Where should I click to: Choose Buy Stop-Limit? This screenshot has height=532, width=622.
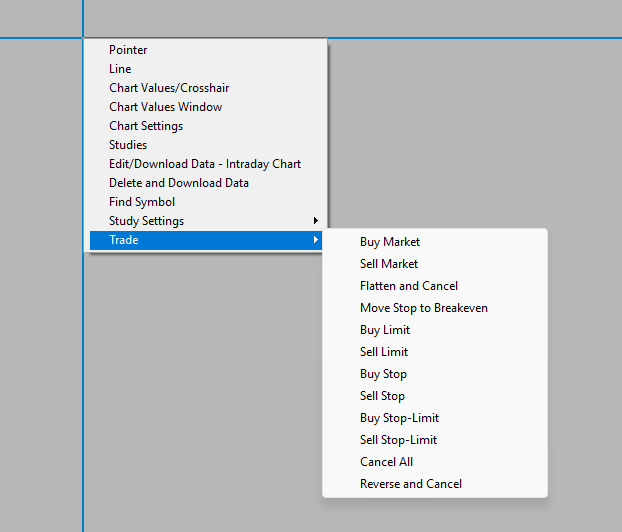coord(399,418)
